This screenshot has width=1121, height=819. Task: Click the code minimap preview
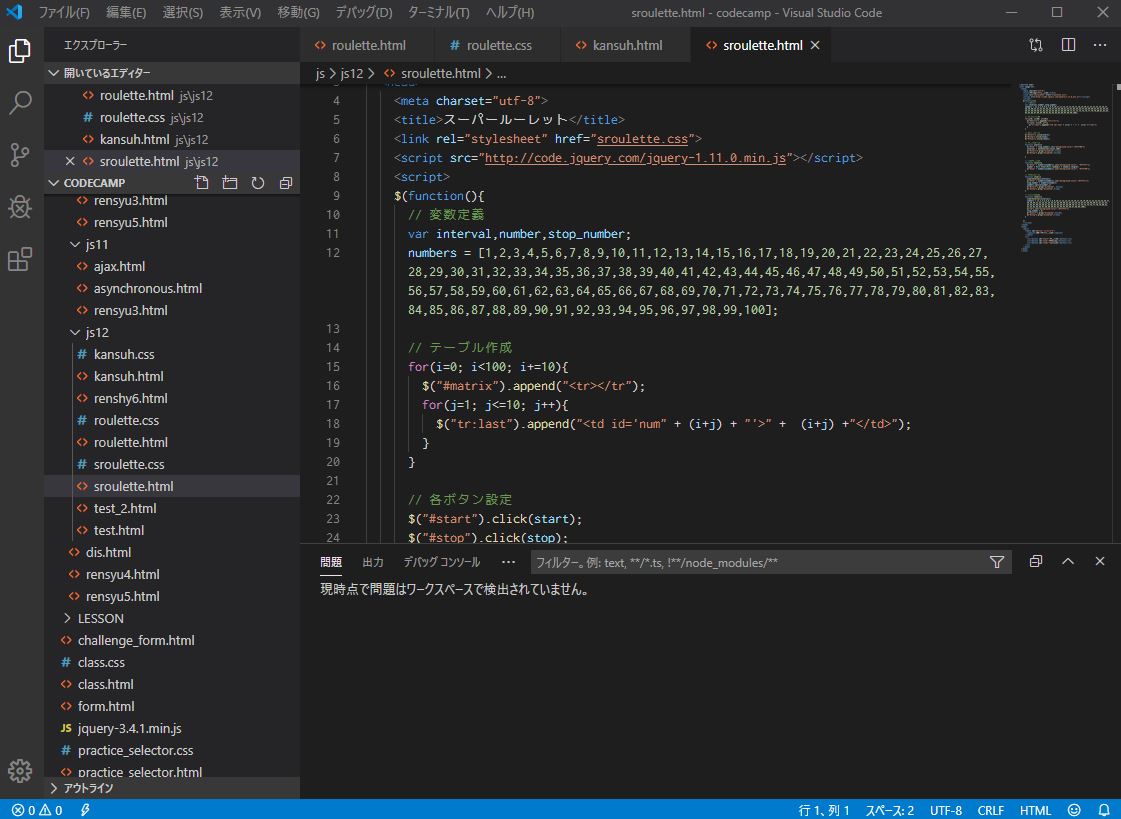[x=1065, y=168]
